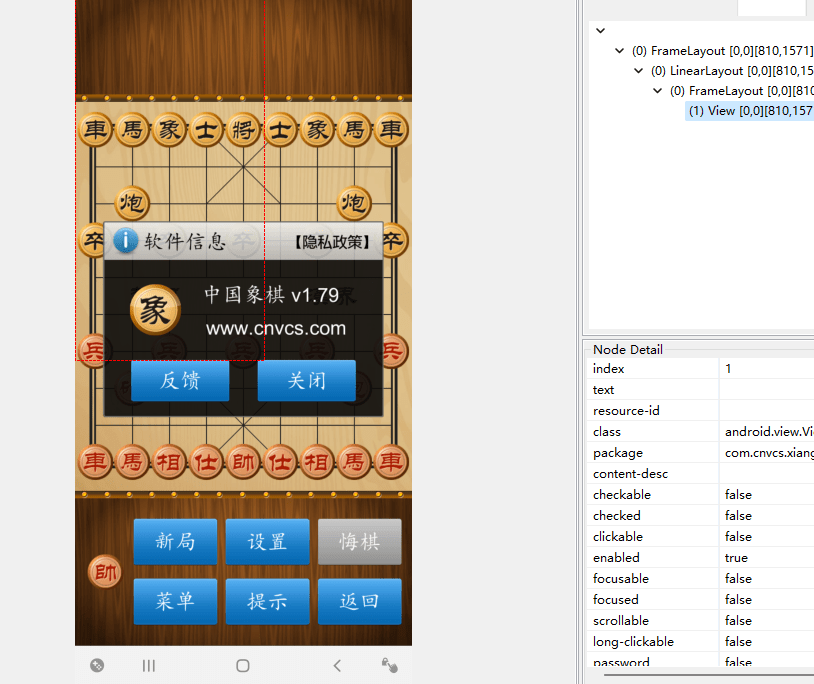The image size is (814, 684).
Task: Select the right black 士 advisor
Action: (x=280, y=130)
